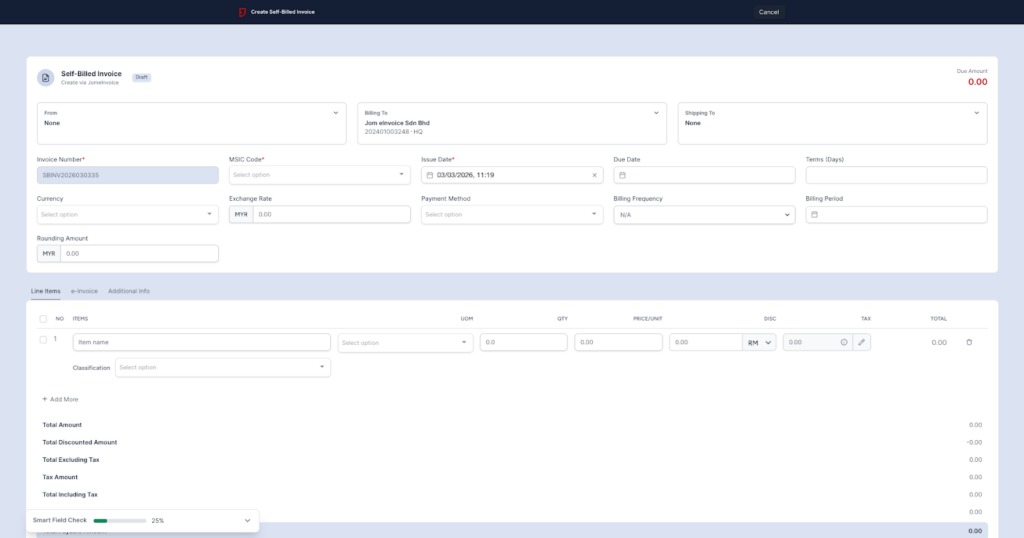Click Add More to add line item
The image size is (1024, 538).
click(60, 399)
